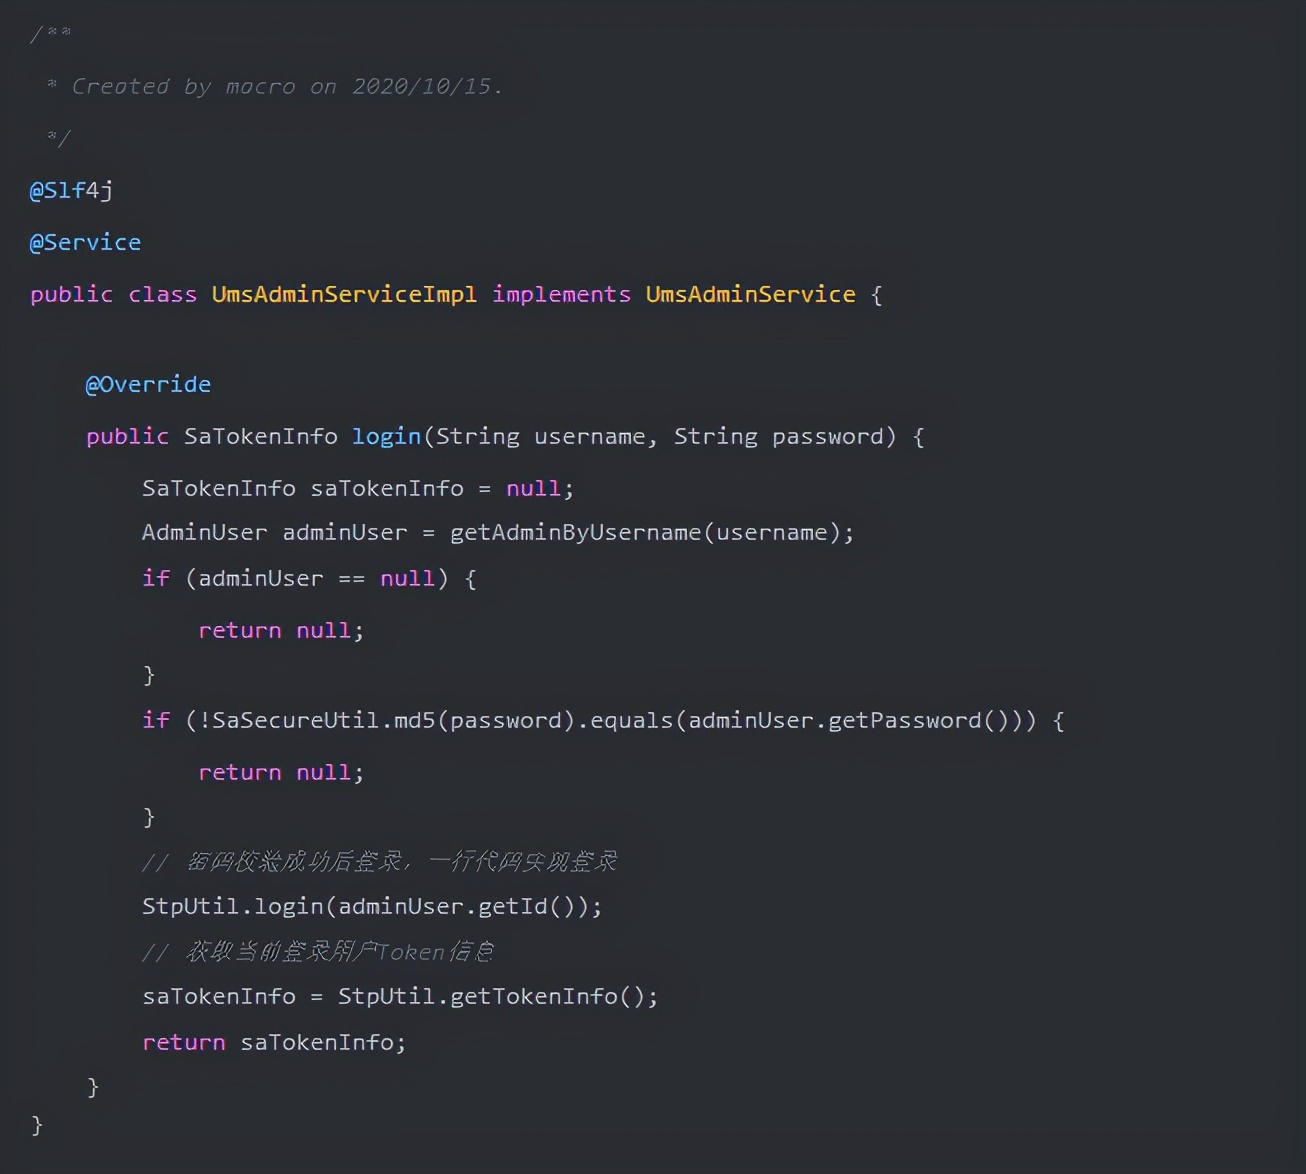Select the @Service annotation
The height and width of the screenshot is (1174, 1306).
(85, 243)
